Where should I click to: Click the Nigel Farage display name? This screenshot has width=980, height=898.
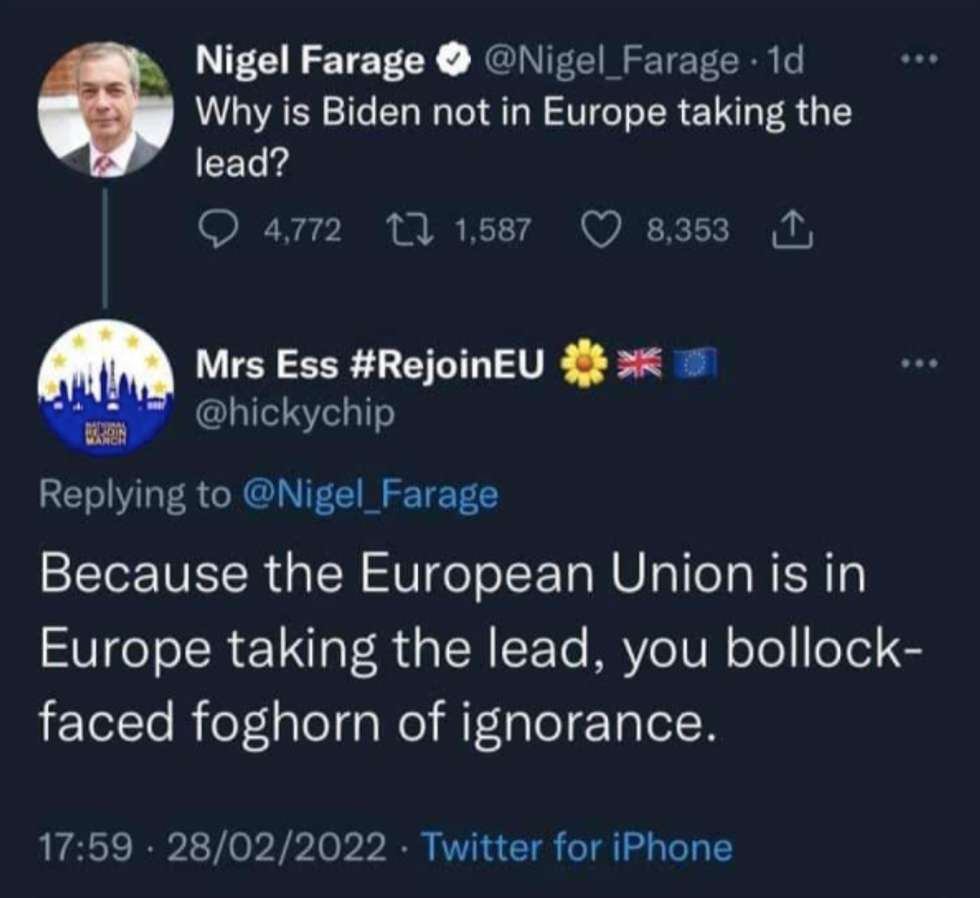(310, 63)
